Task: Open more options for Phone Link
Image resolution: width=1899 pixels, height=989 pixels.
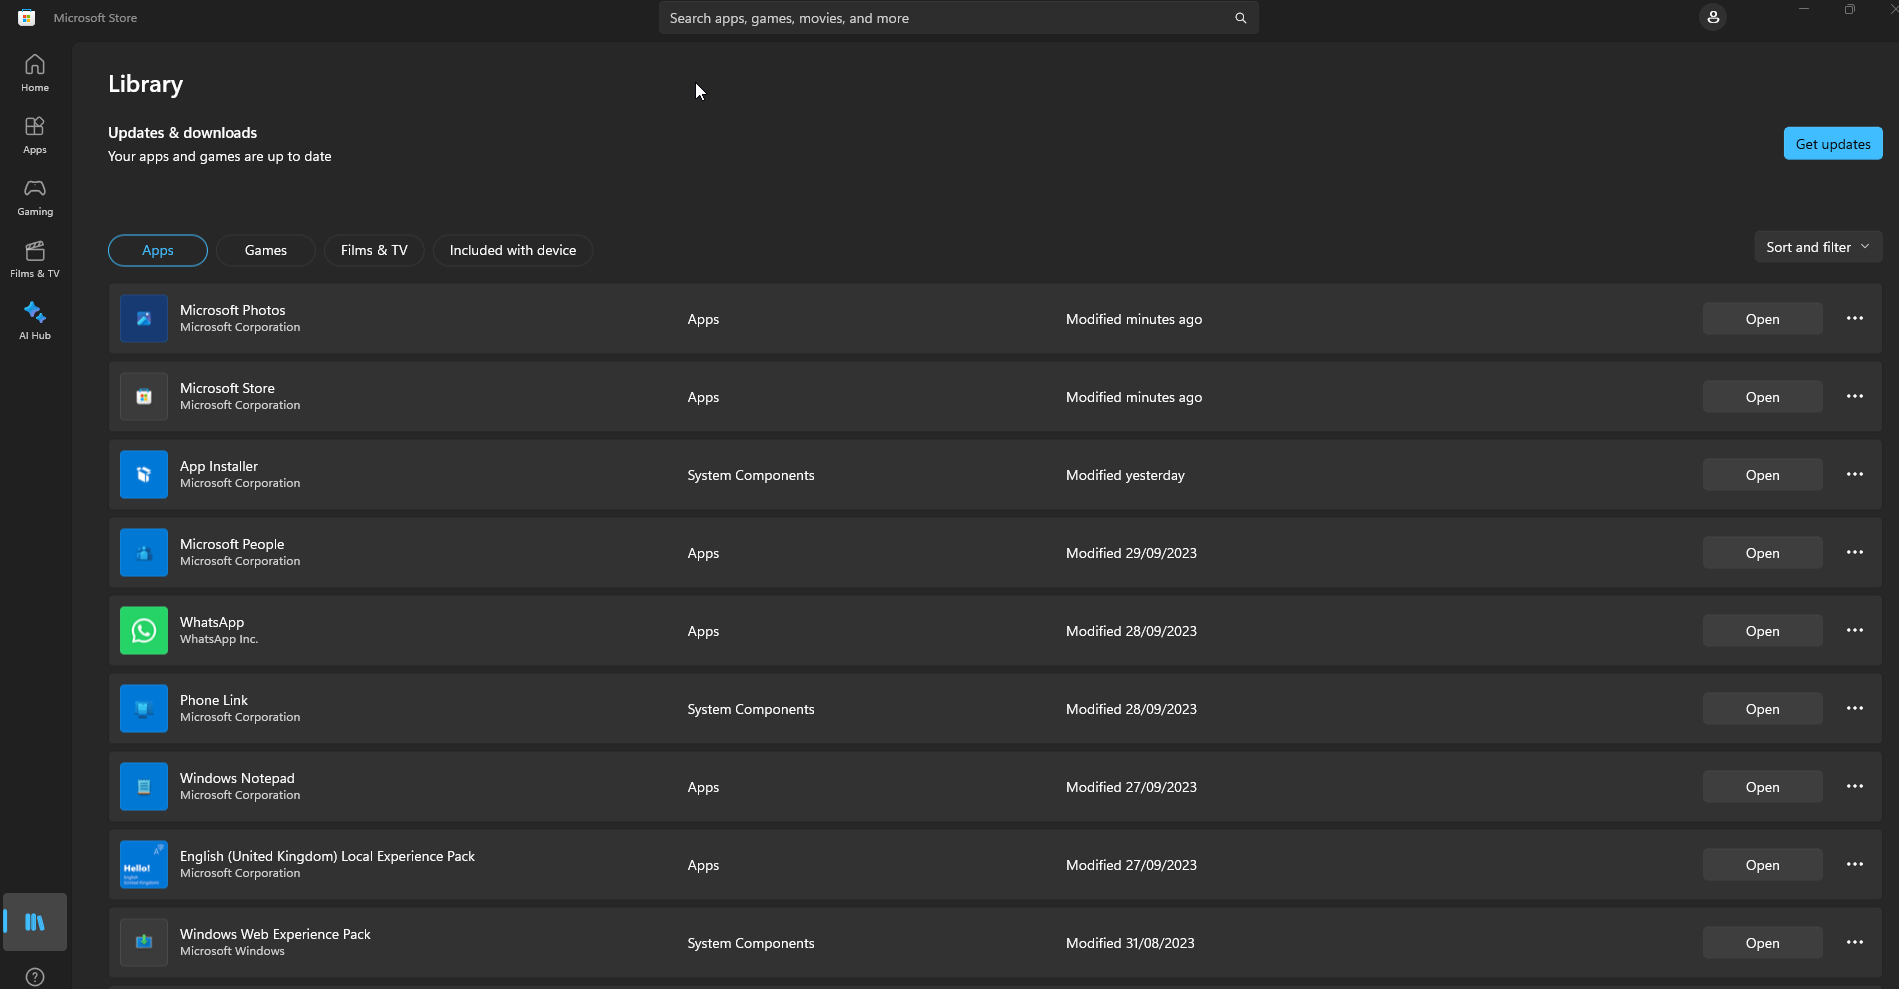Action: pyautogui.click(x=1855, y=708)
